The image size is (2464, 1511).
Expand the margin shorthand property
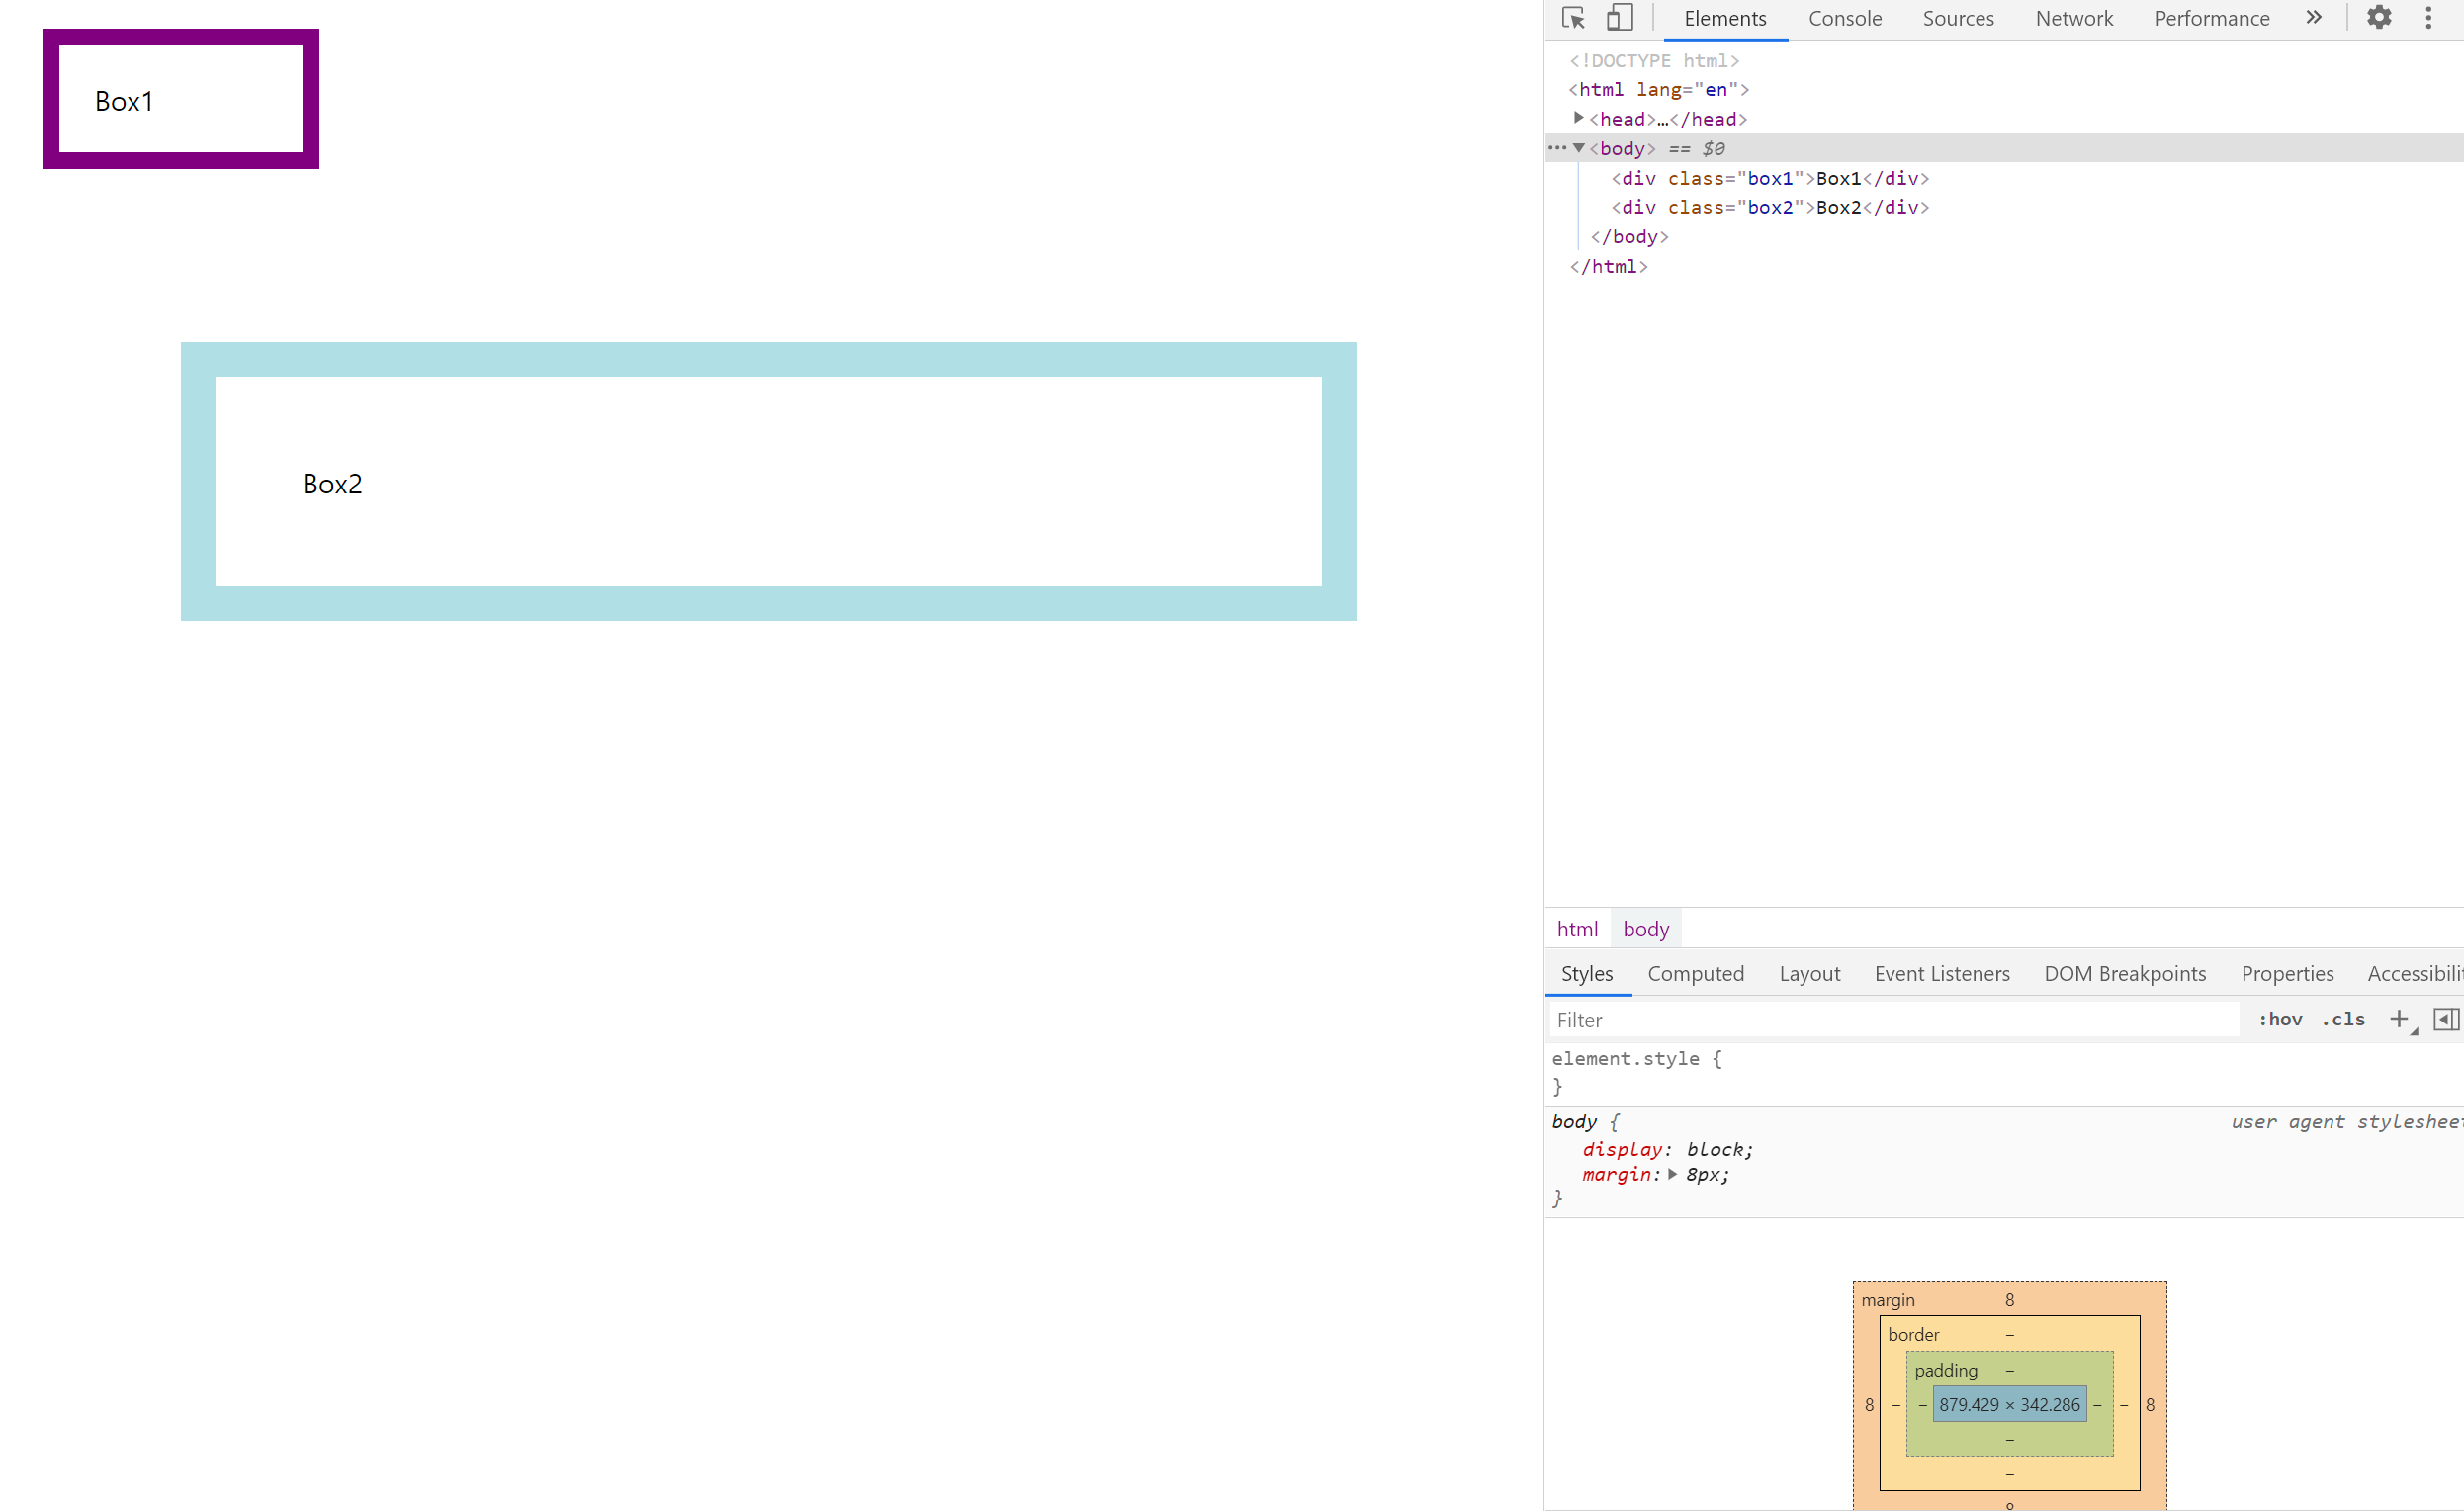pos(1672,1174)
